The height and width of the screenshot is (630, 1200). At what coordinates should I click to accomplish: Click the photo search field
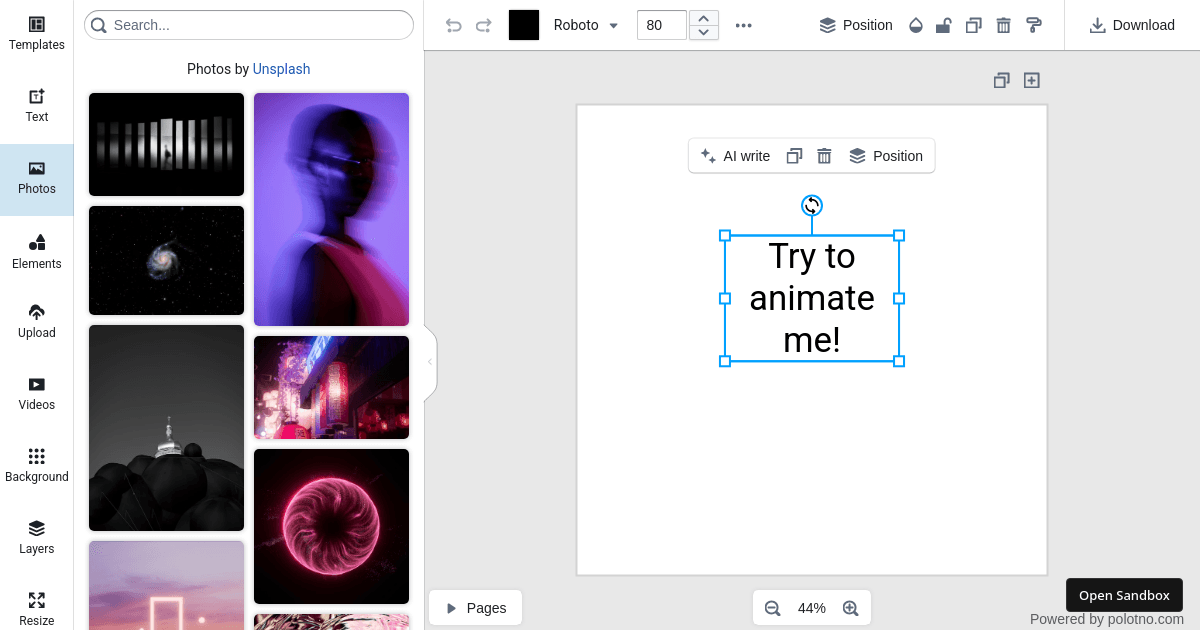pos(248,24)
